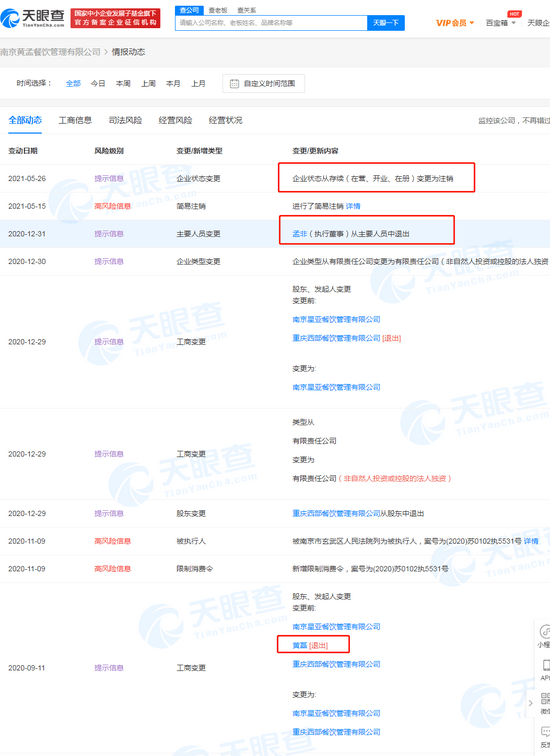Click the red official credit agency banner
The image size is (550, 756).
115,18
